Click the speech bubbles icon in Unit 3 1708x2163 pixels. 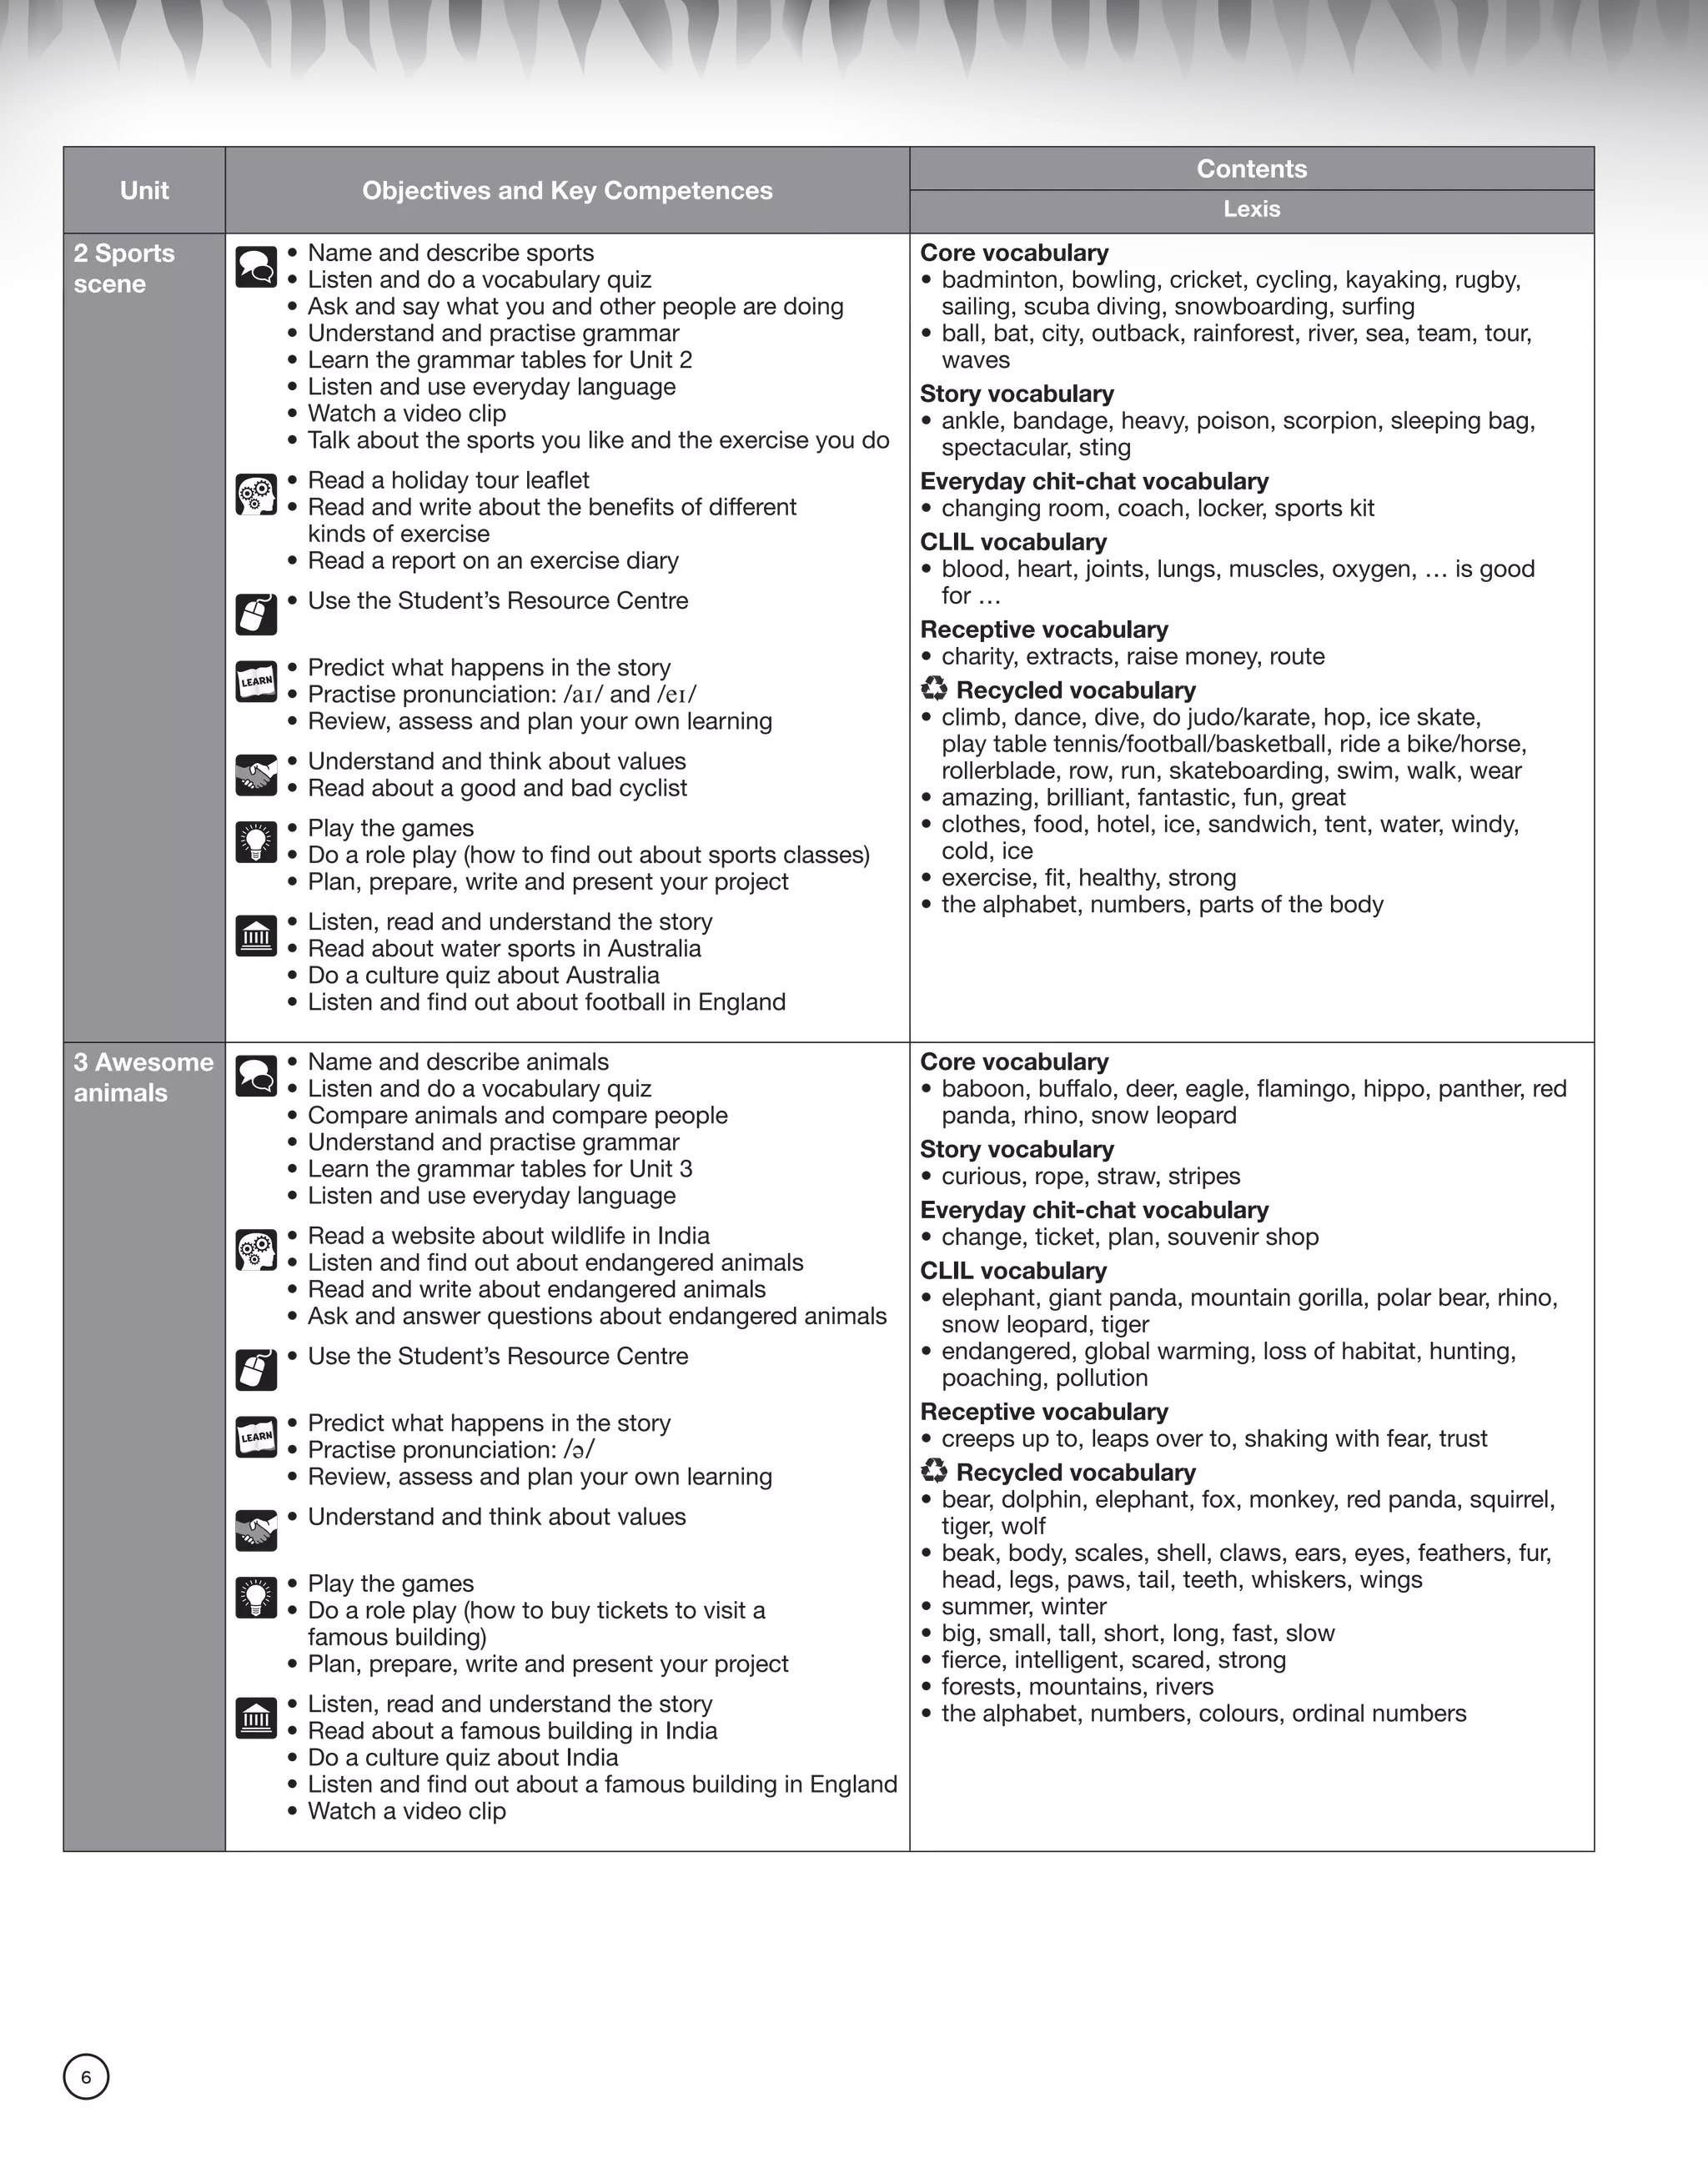pos(256,1076)
